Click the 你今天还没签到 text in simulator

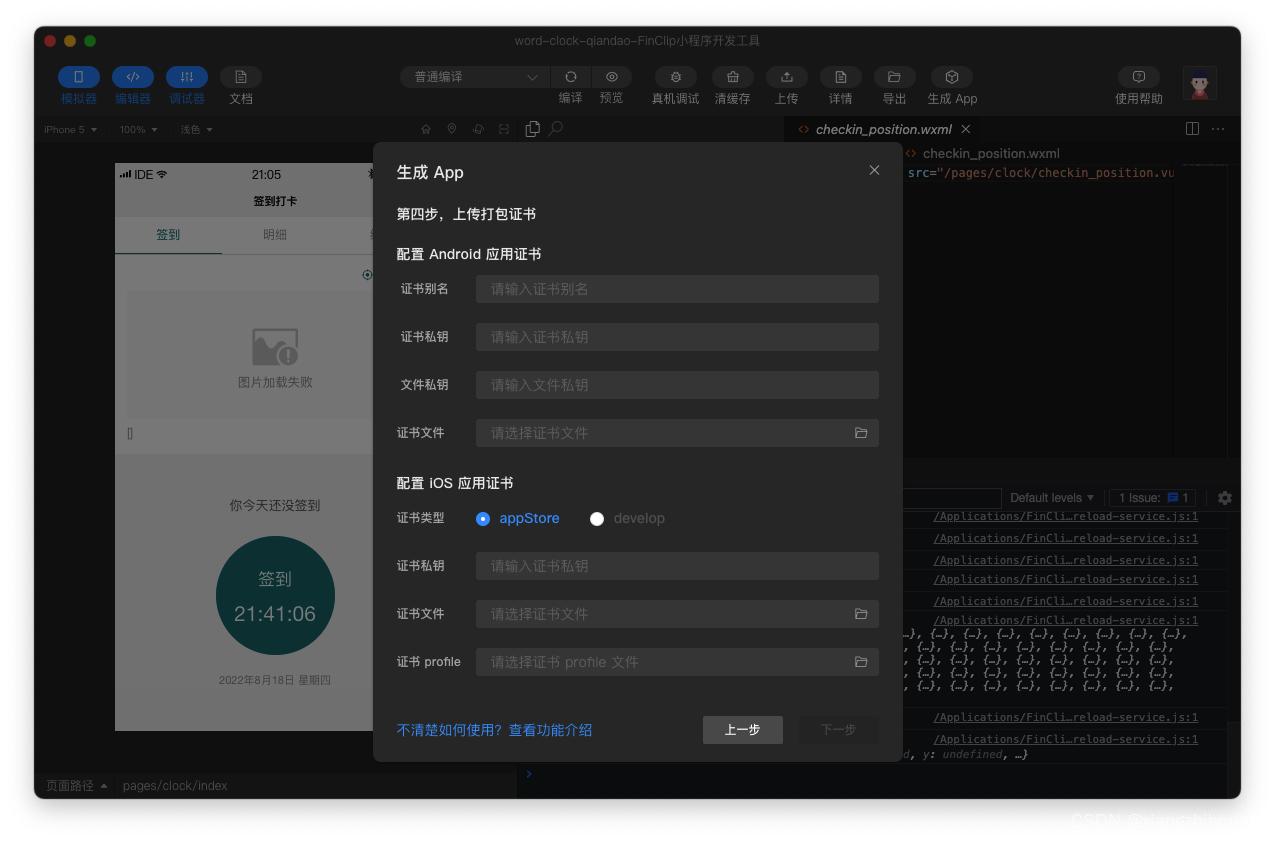[x=275, y=506]
